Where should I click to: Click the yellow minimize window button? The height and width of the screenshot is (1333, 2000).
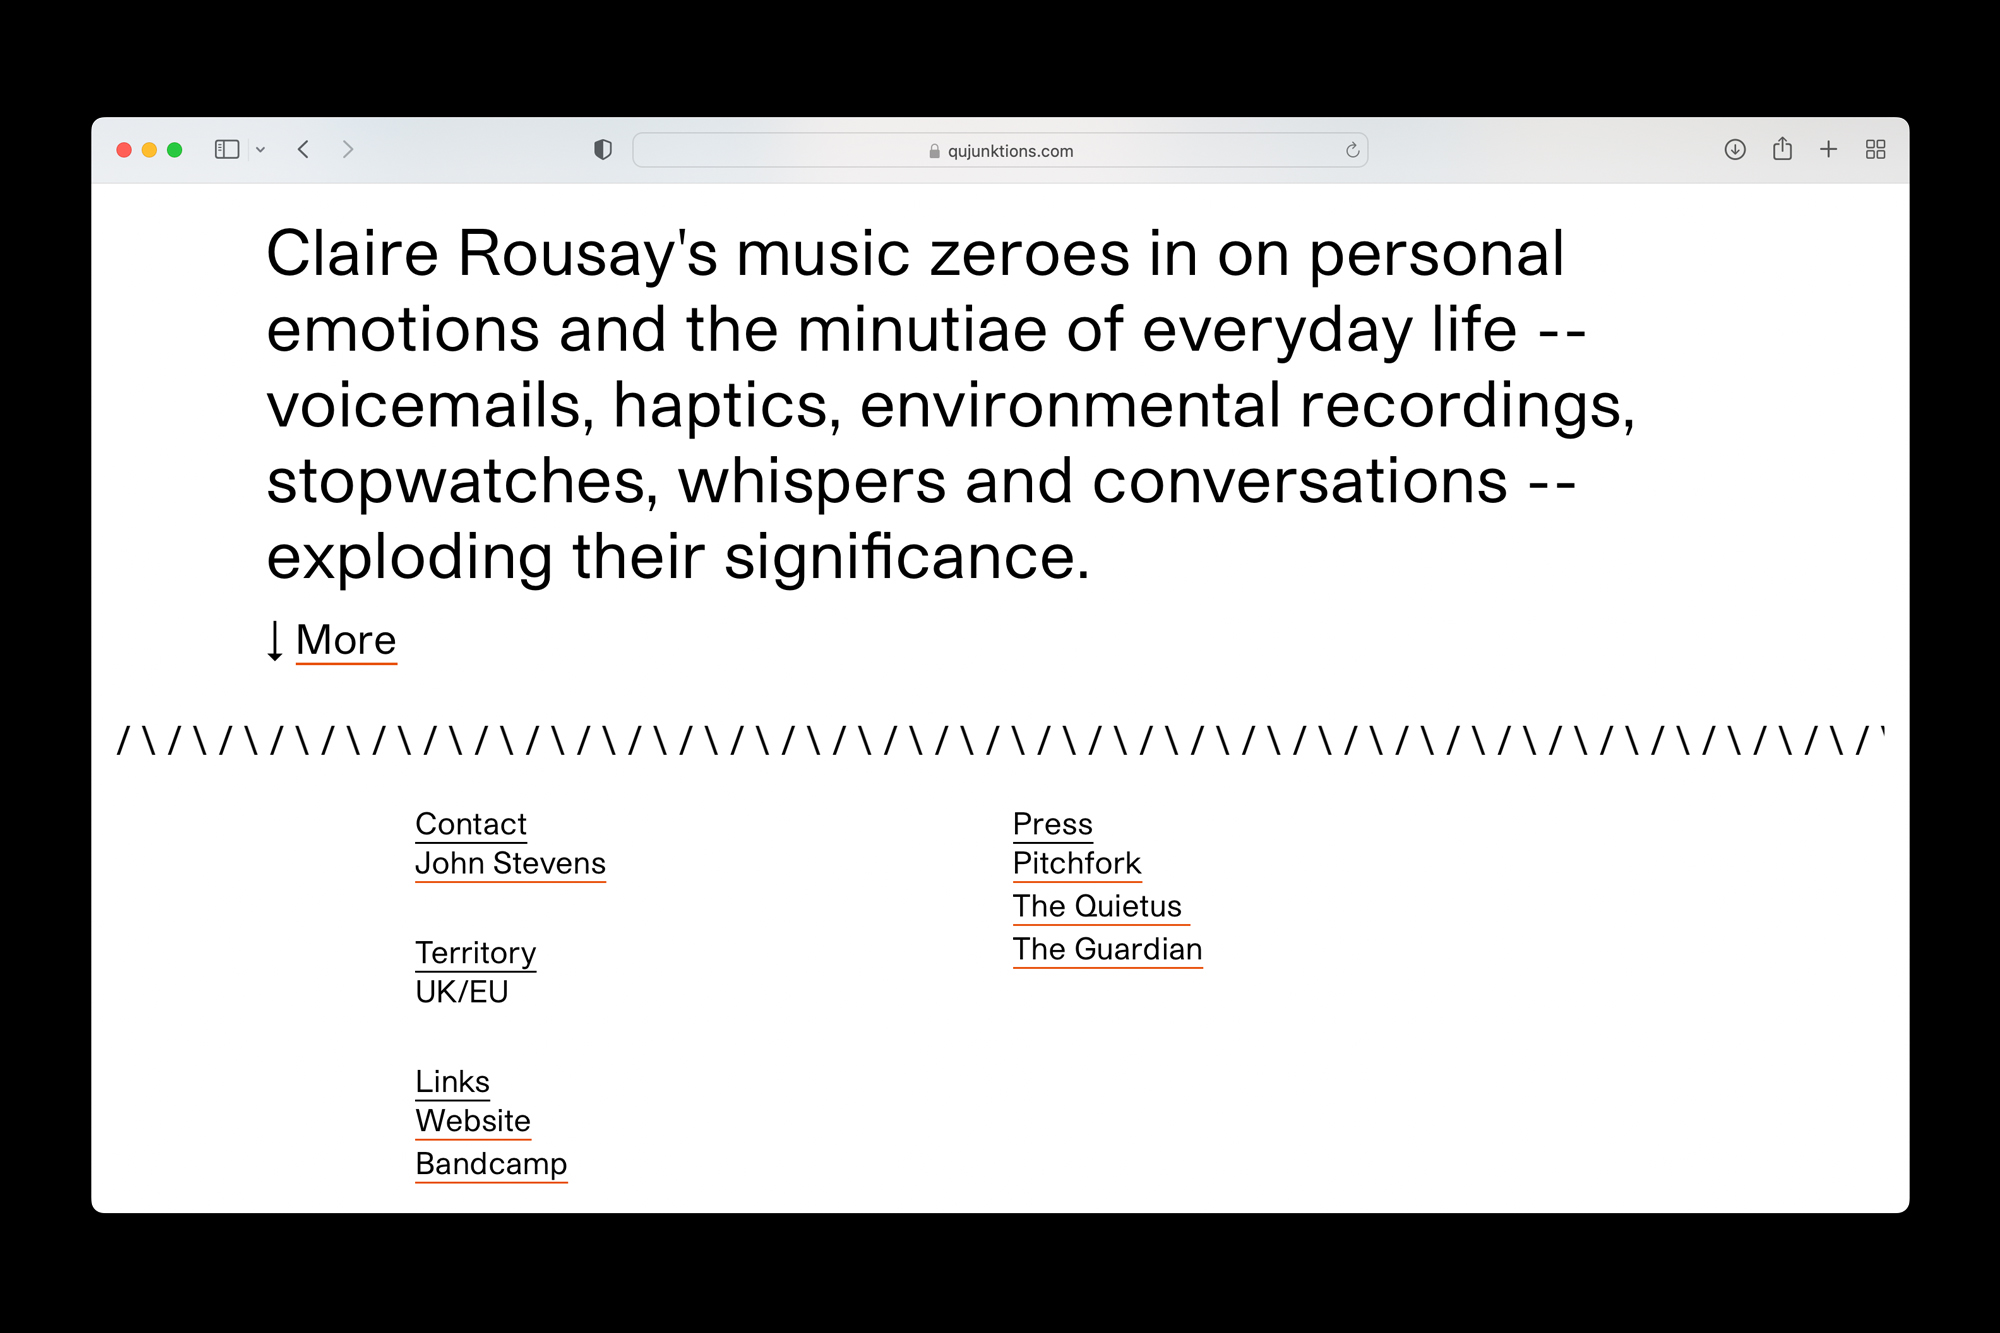149,150
